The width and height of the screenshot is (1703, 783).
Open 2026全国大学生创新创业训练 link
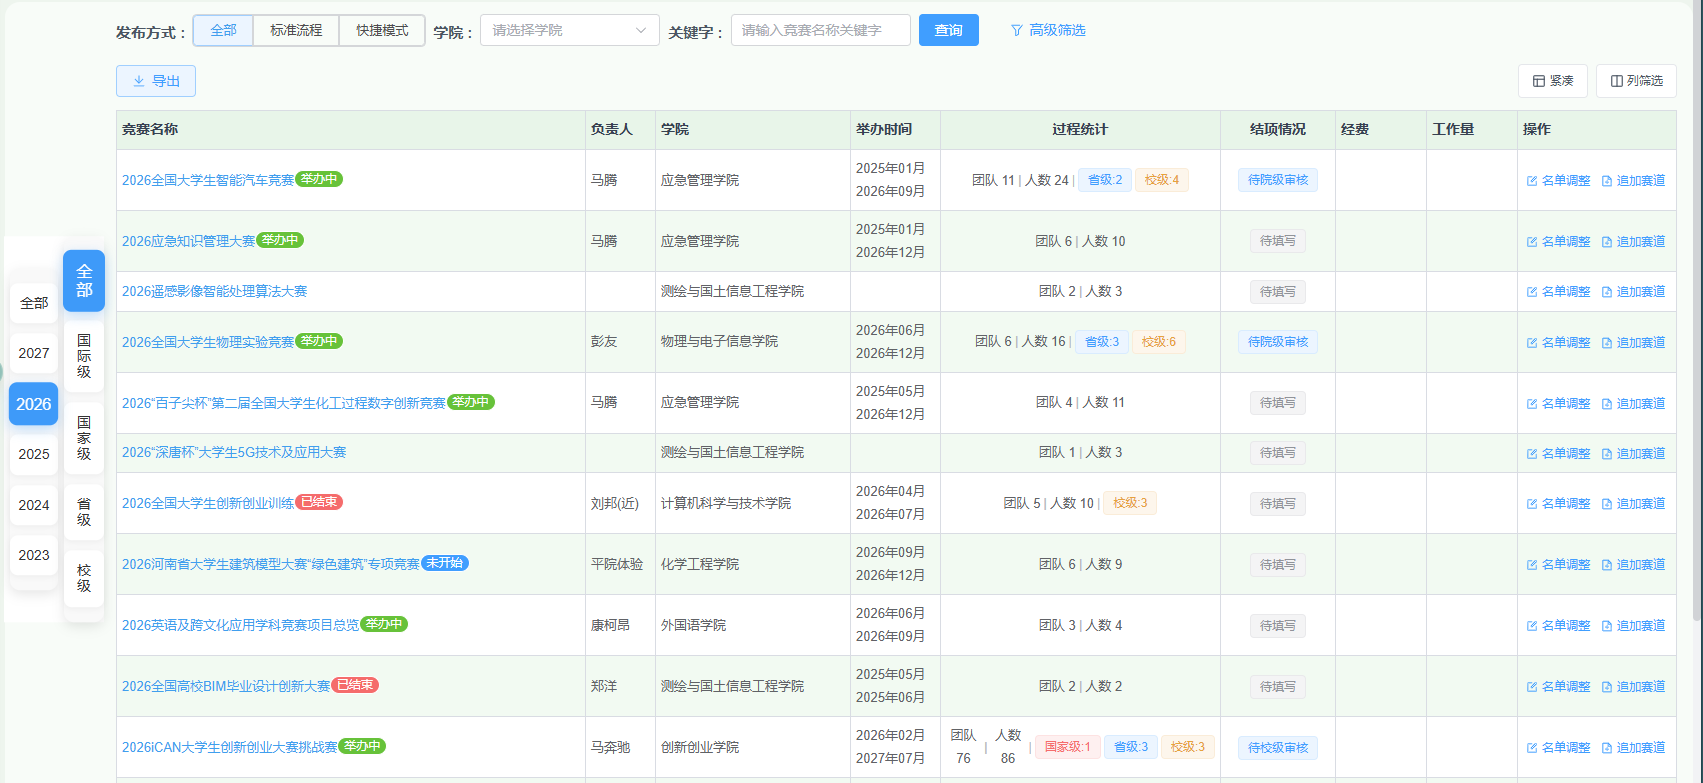(208, 503)
